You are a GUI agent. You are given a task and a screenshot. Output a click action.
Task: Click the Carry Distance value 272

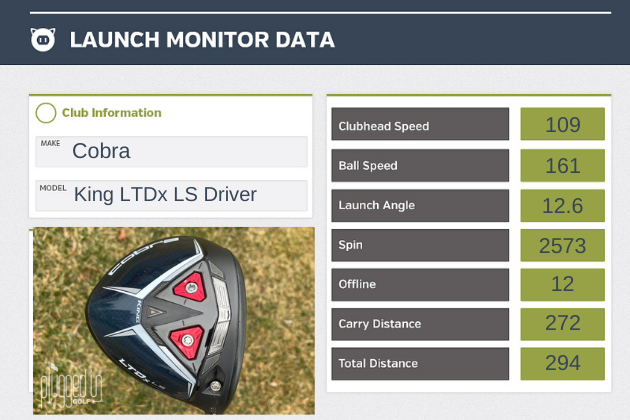tap(562, 324)
